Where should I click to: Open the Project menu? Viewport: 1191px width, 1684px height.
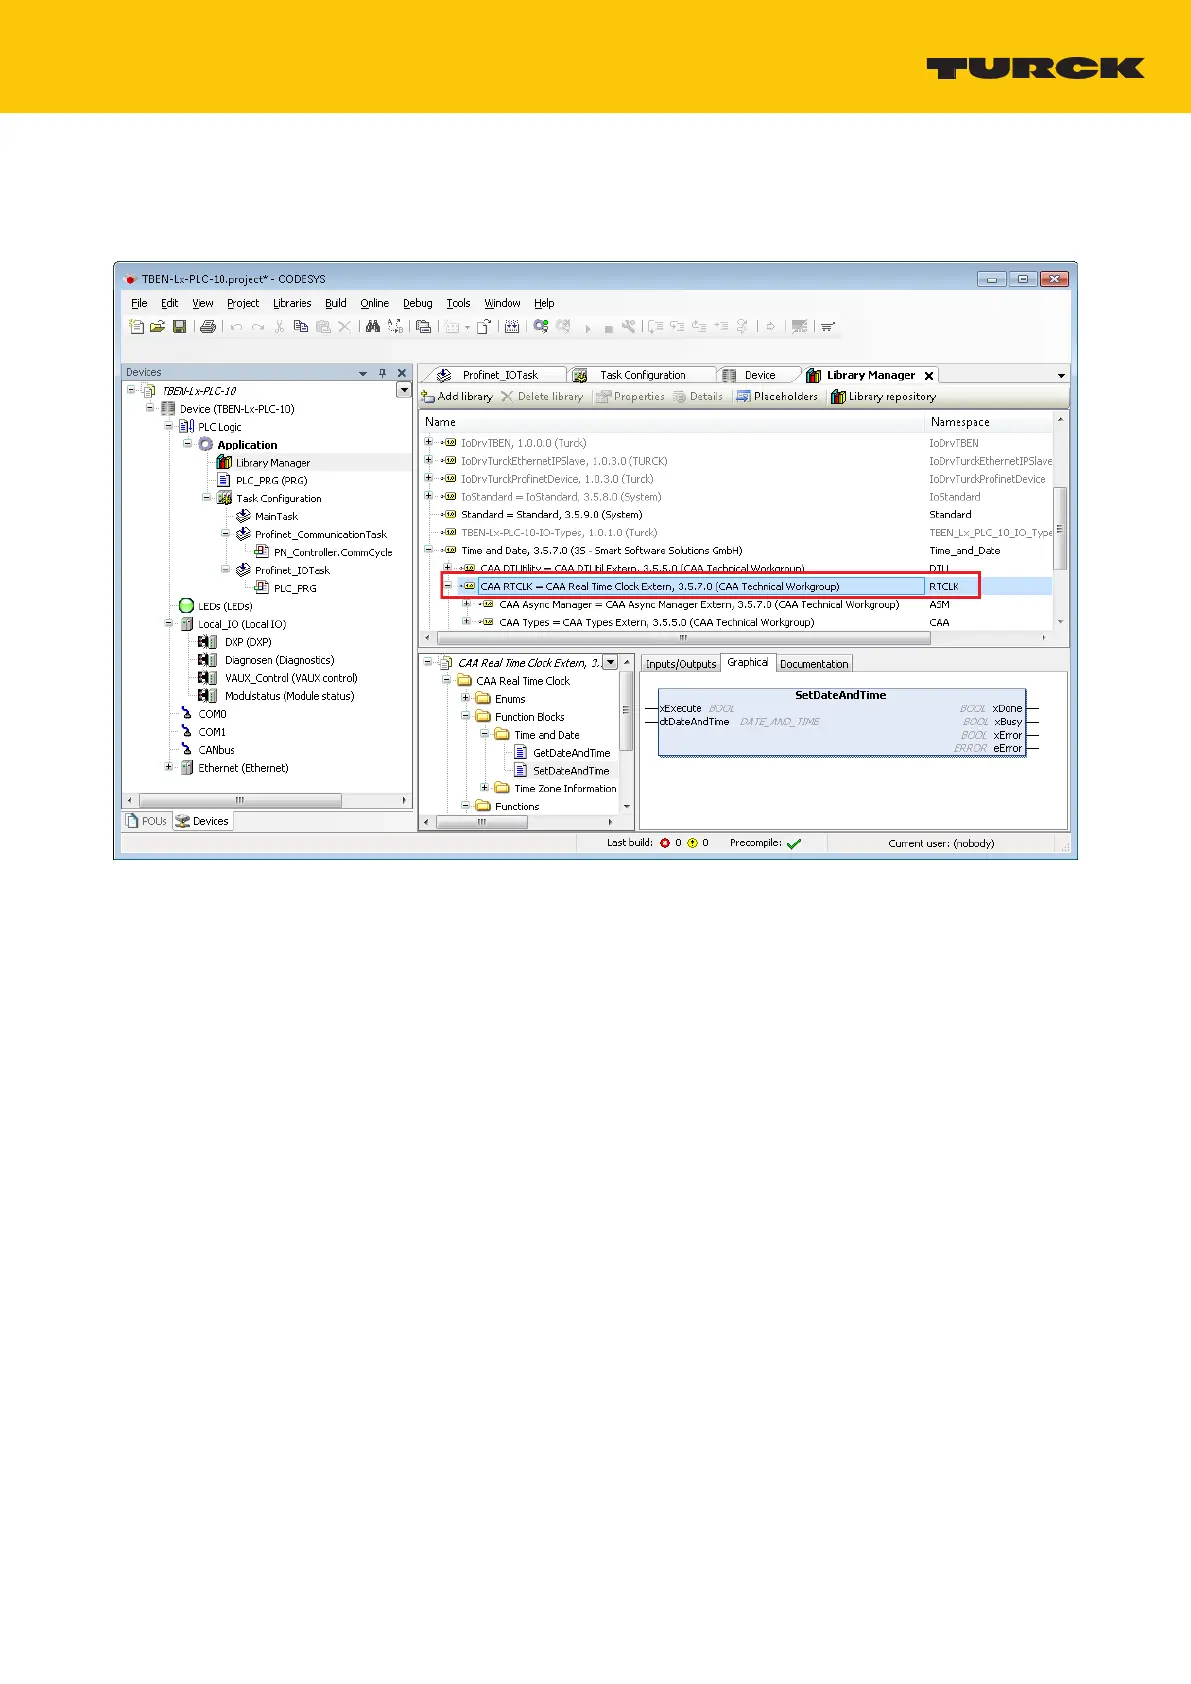(x=243, y=303)
